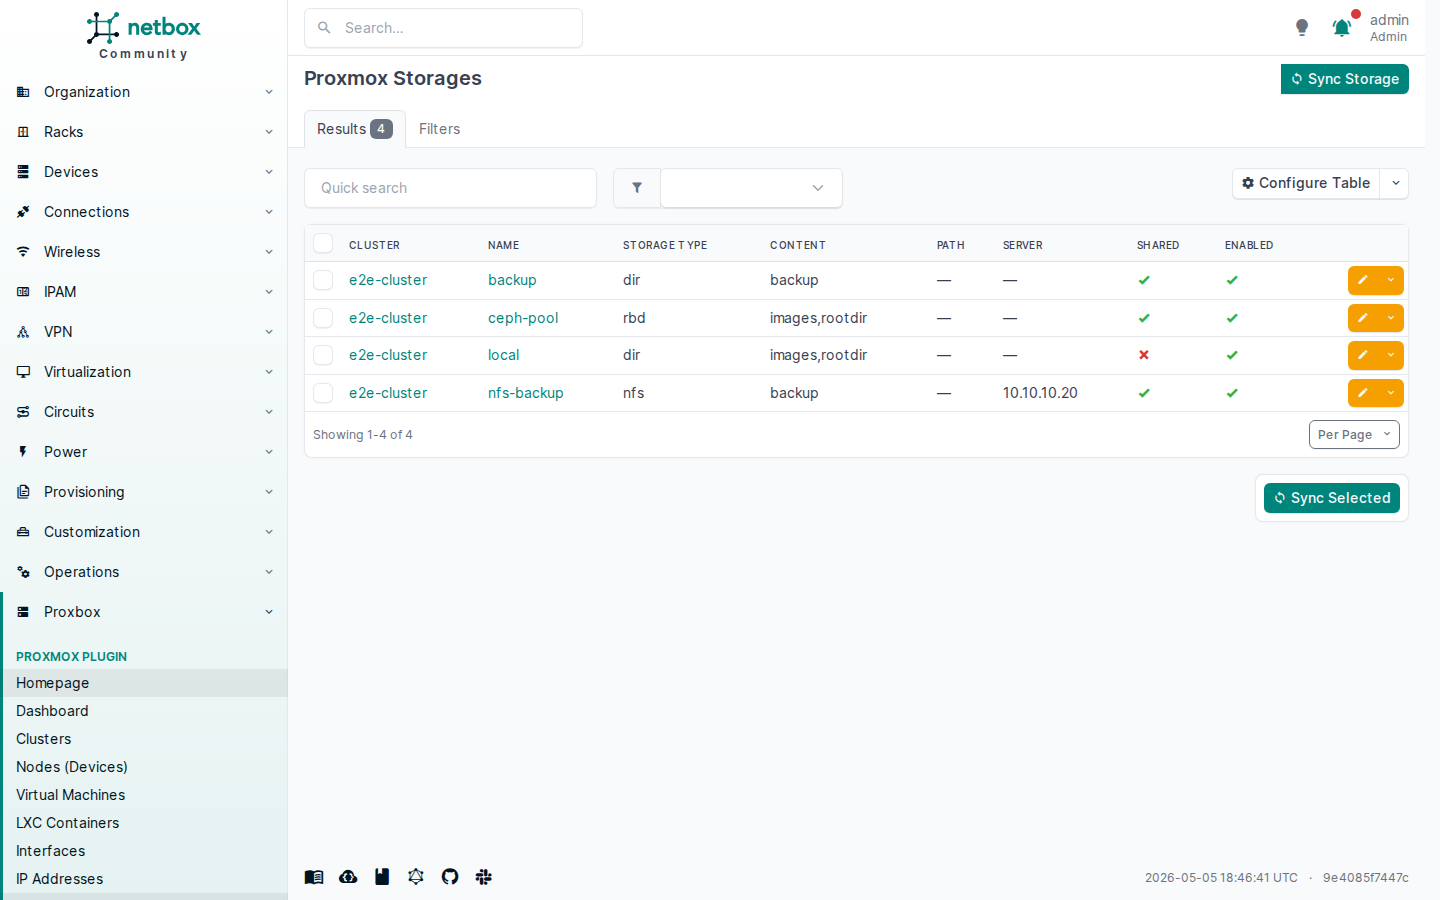This screenshot has width=1440, height=900.
Task: Click the Racks menu icon
Action: (x=23, y=132)
